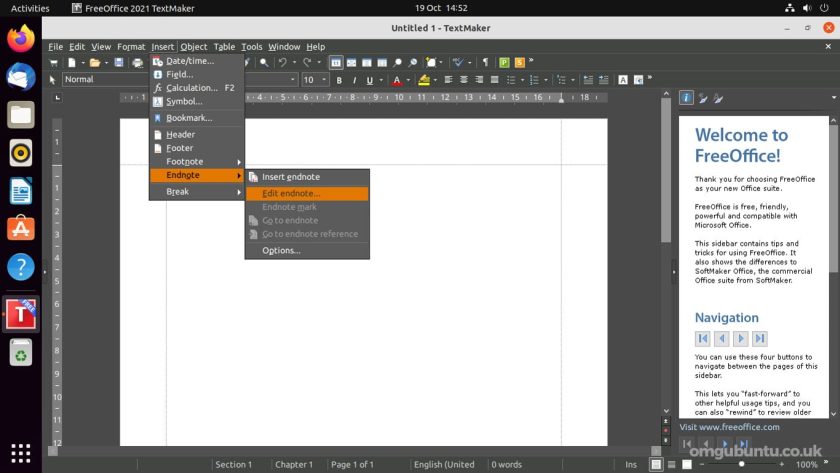The height and width of the screenshot is (473, 840).
Task: Choose Date/time... from Insert menu
Action: pos(197,61)
